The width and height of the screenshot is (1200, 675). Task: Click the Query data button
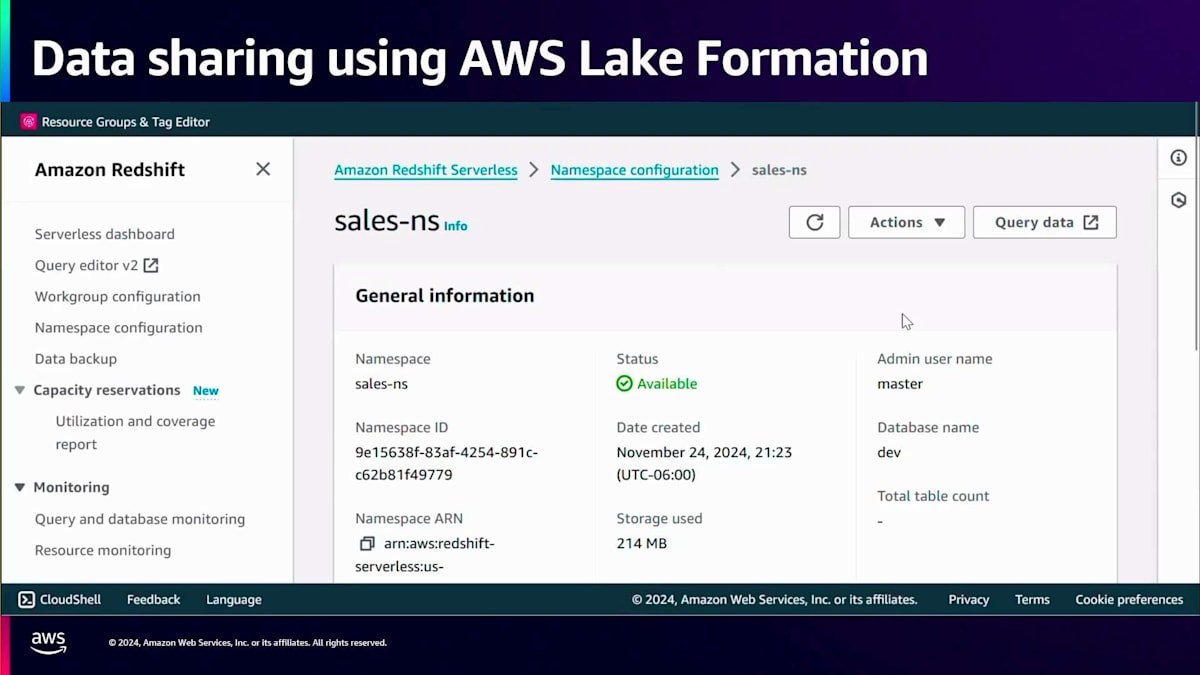[1044, 222]
